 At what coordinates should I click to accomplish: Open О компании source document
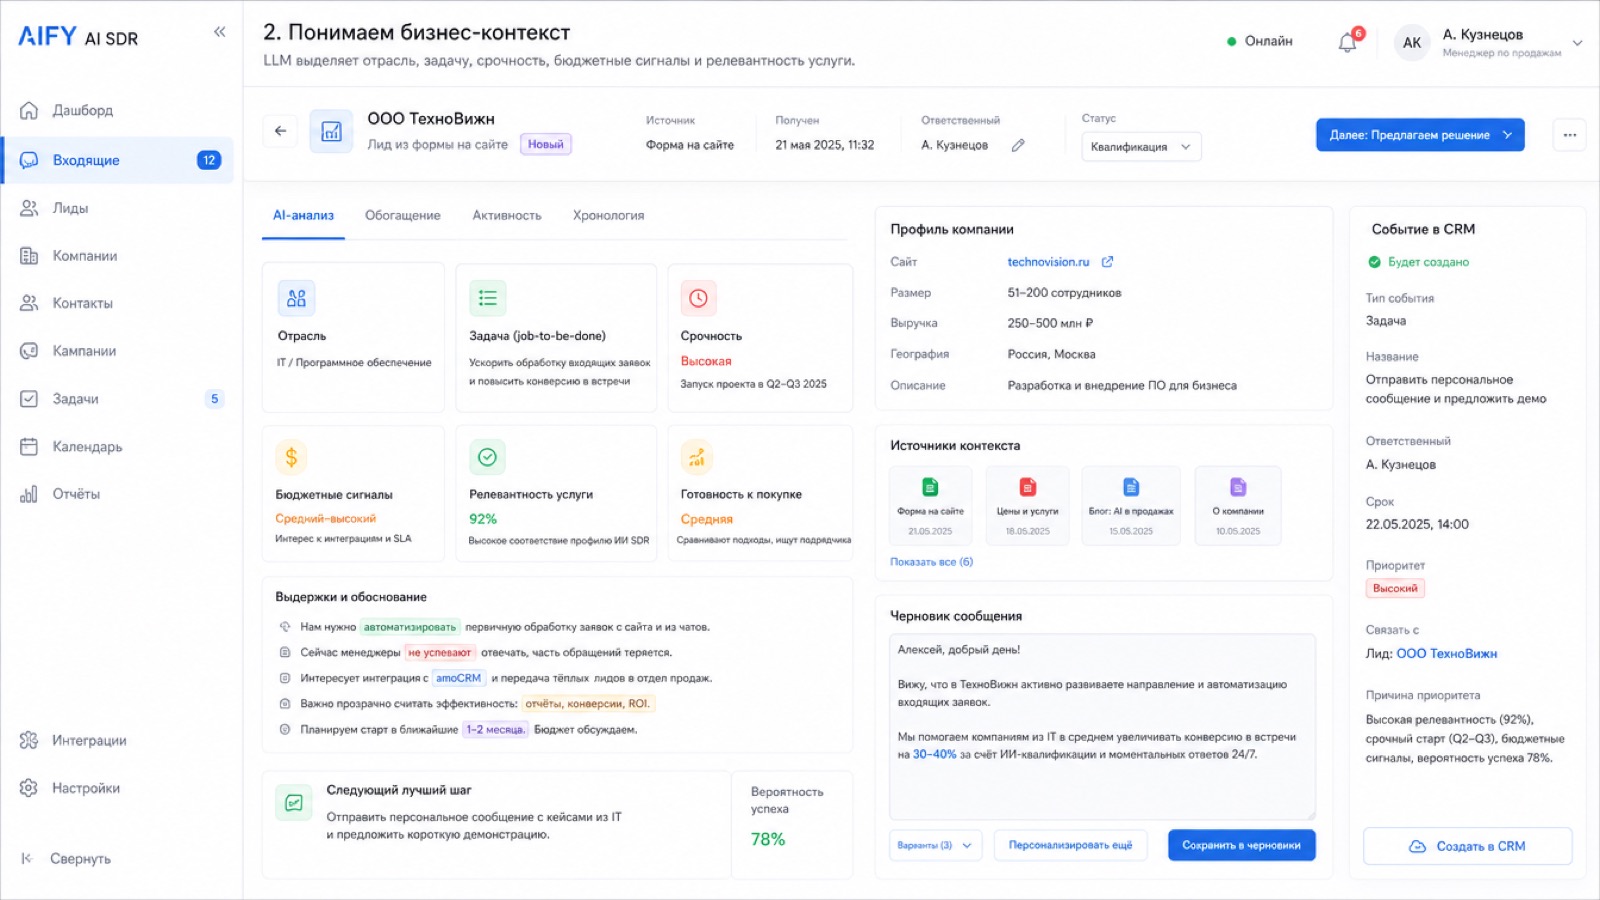pos(1238,506)
